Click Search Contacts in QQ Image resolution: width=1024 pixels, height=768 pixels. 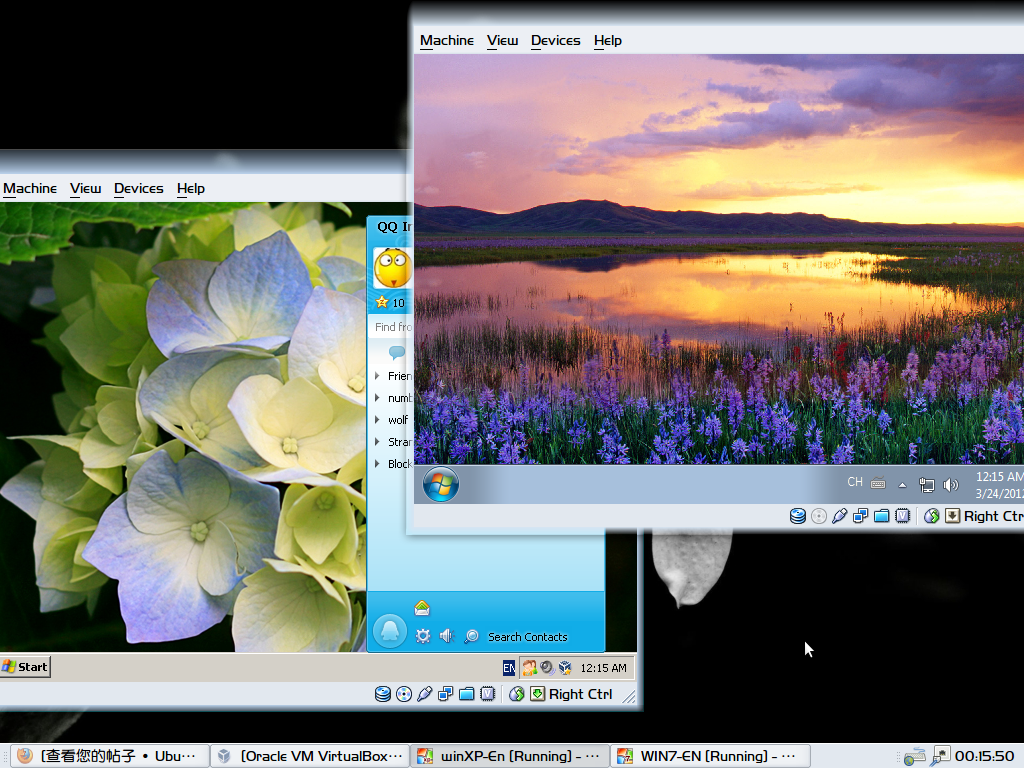pos(527,637)
